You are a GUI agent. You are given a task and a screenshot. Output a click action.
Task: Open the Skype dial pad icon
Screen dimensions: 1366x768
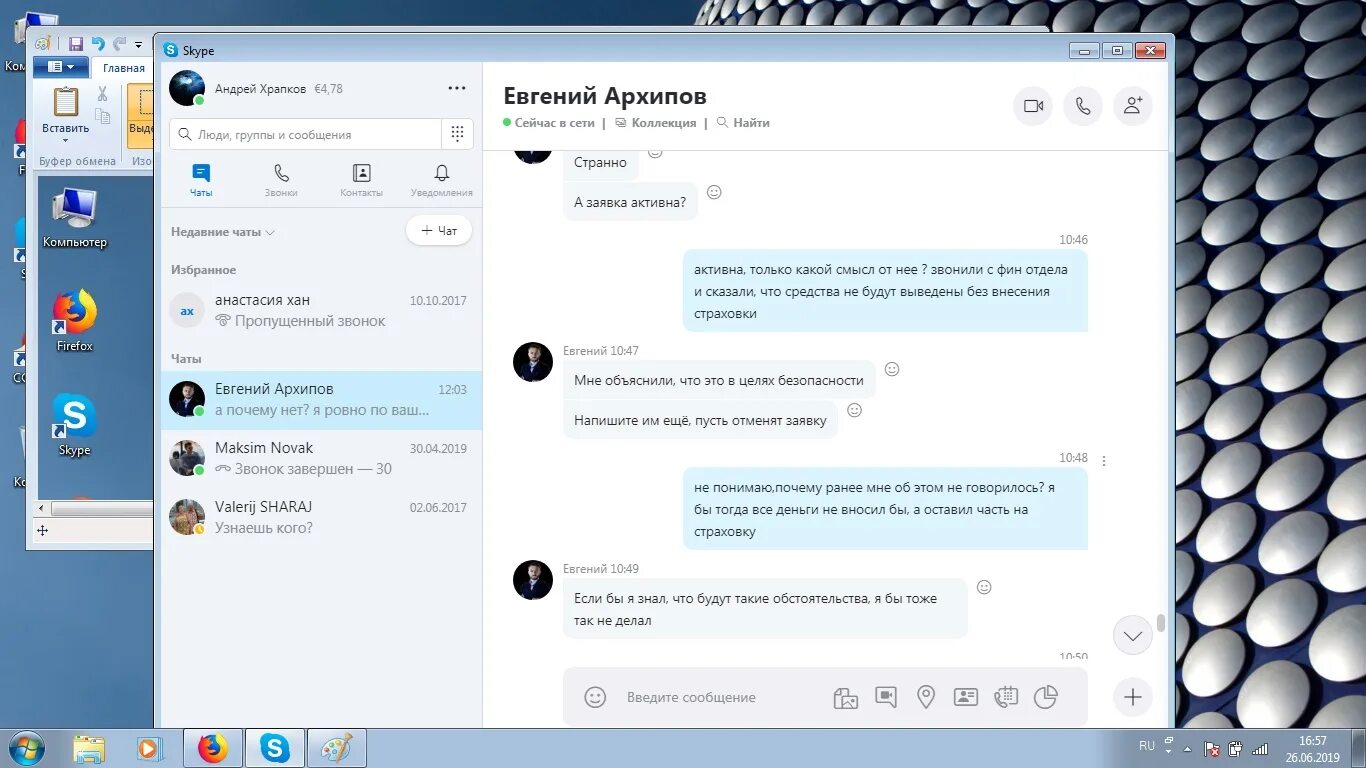pyautogui.click(x=457, y=134)
